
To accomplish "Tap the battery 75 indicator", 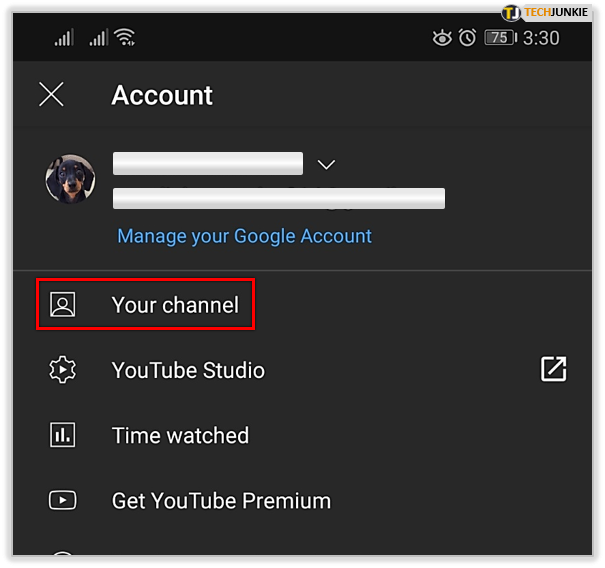I will 500,38.
